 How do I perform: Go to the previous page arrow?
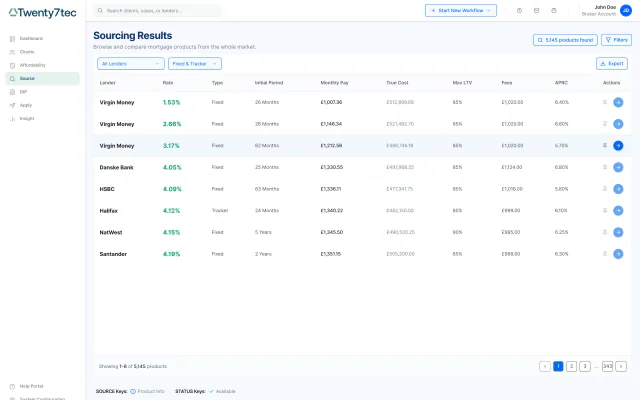(545, 367)
